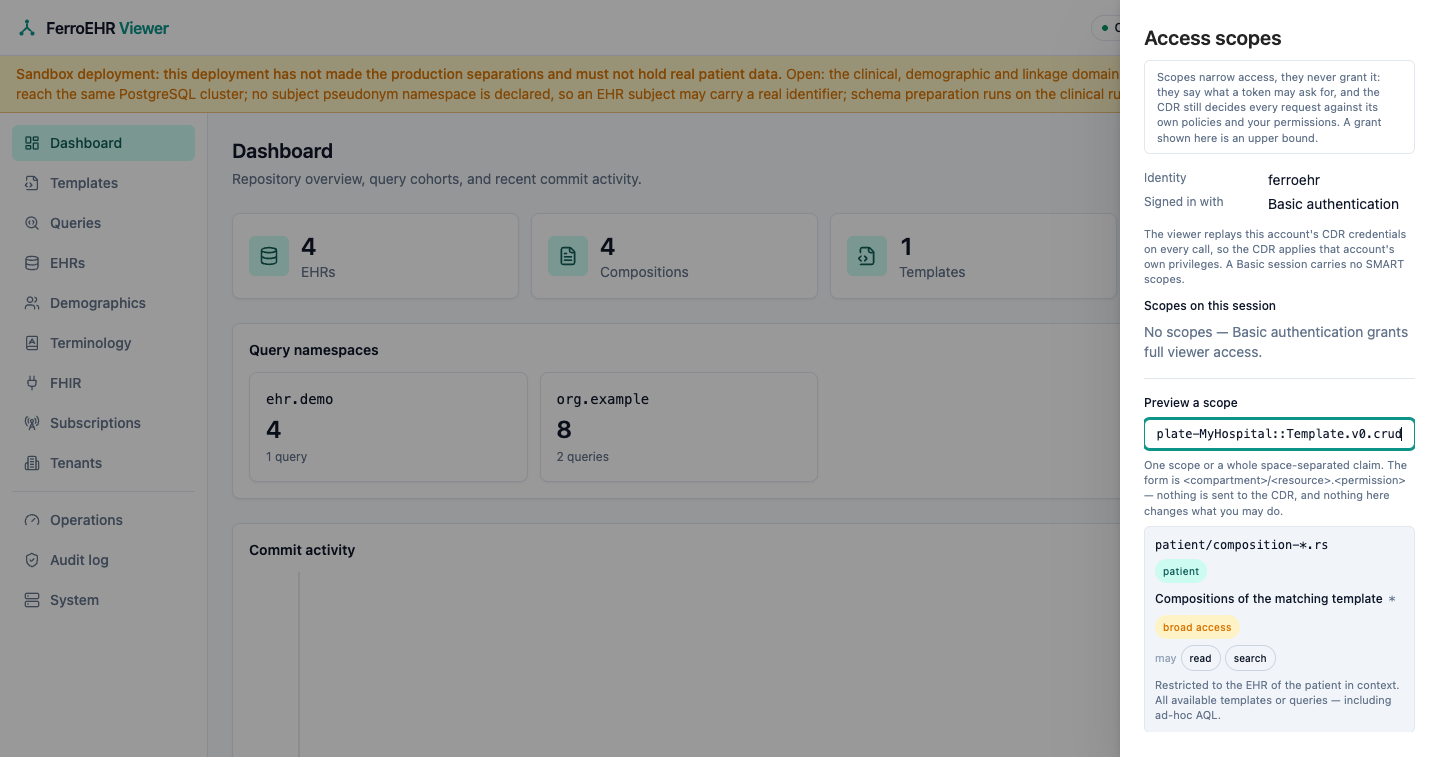The width and height of the screenshot is (1440, 757).
Task: Select the FHIR plug icon
Action: click(32, 383)
